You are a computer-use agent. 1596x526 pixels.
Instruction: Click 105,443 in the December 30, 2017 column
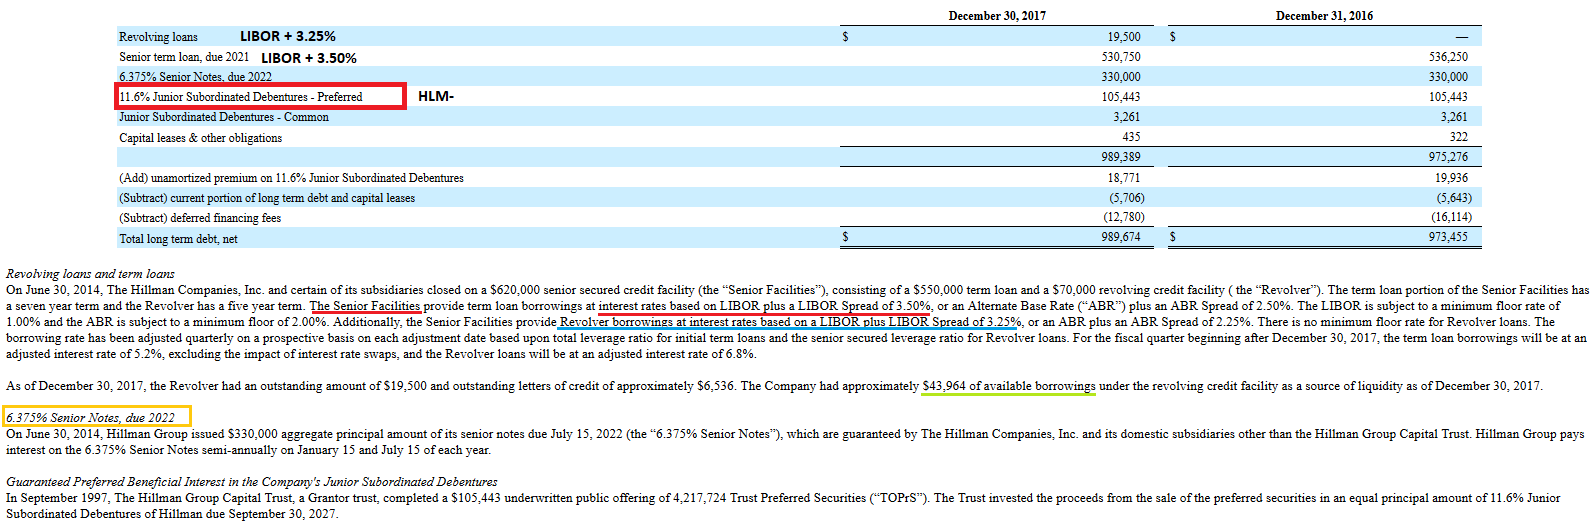coord(1121,97)
